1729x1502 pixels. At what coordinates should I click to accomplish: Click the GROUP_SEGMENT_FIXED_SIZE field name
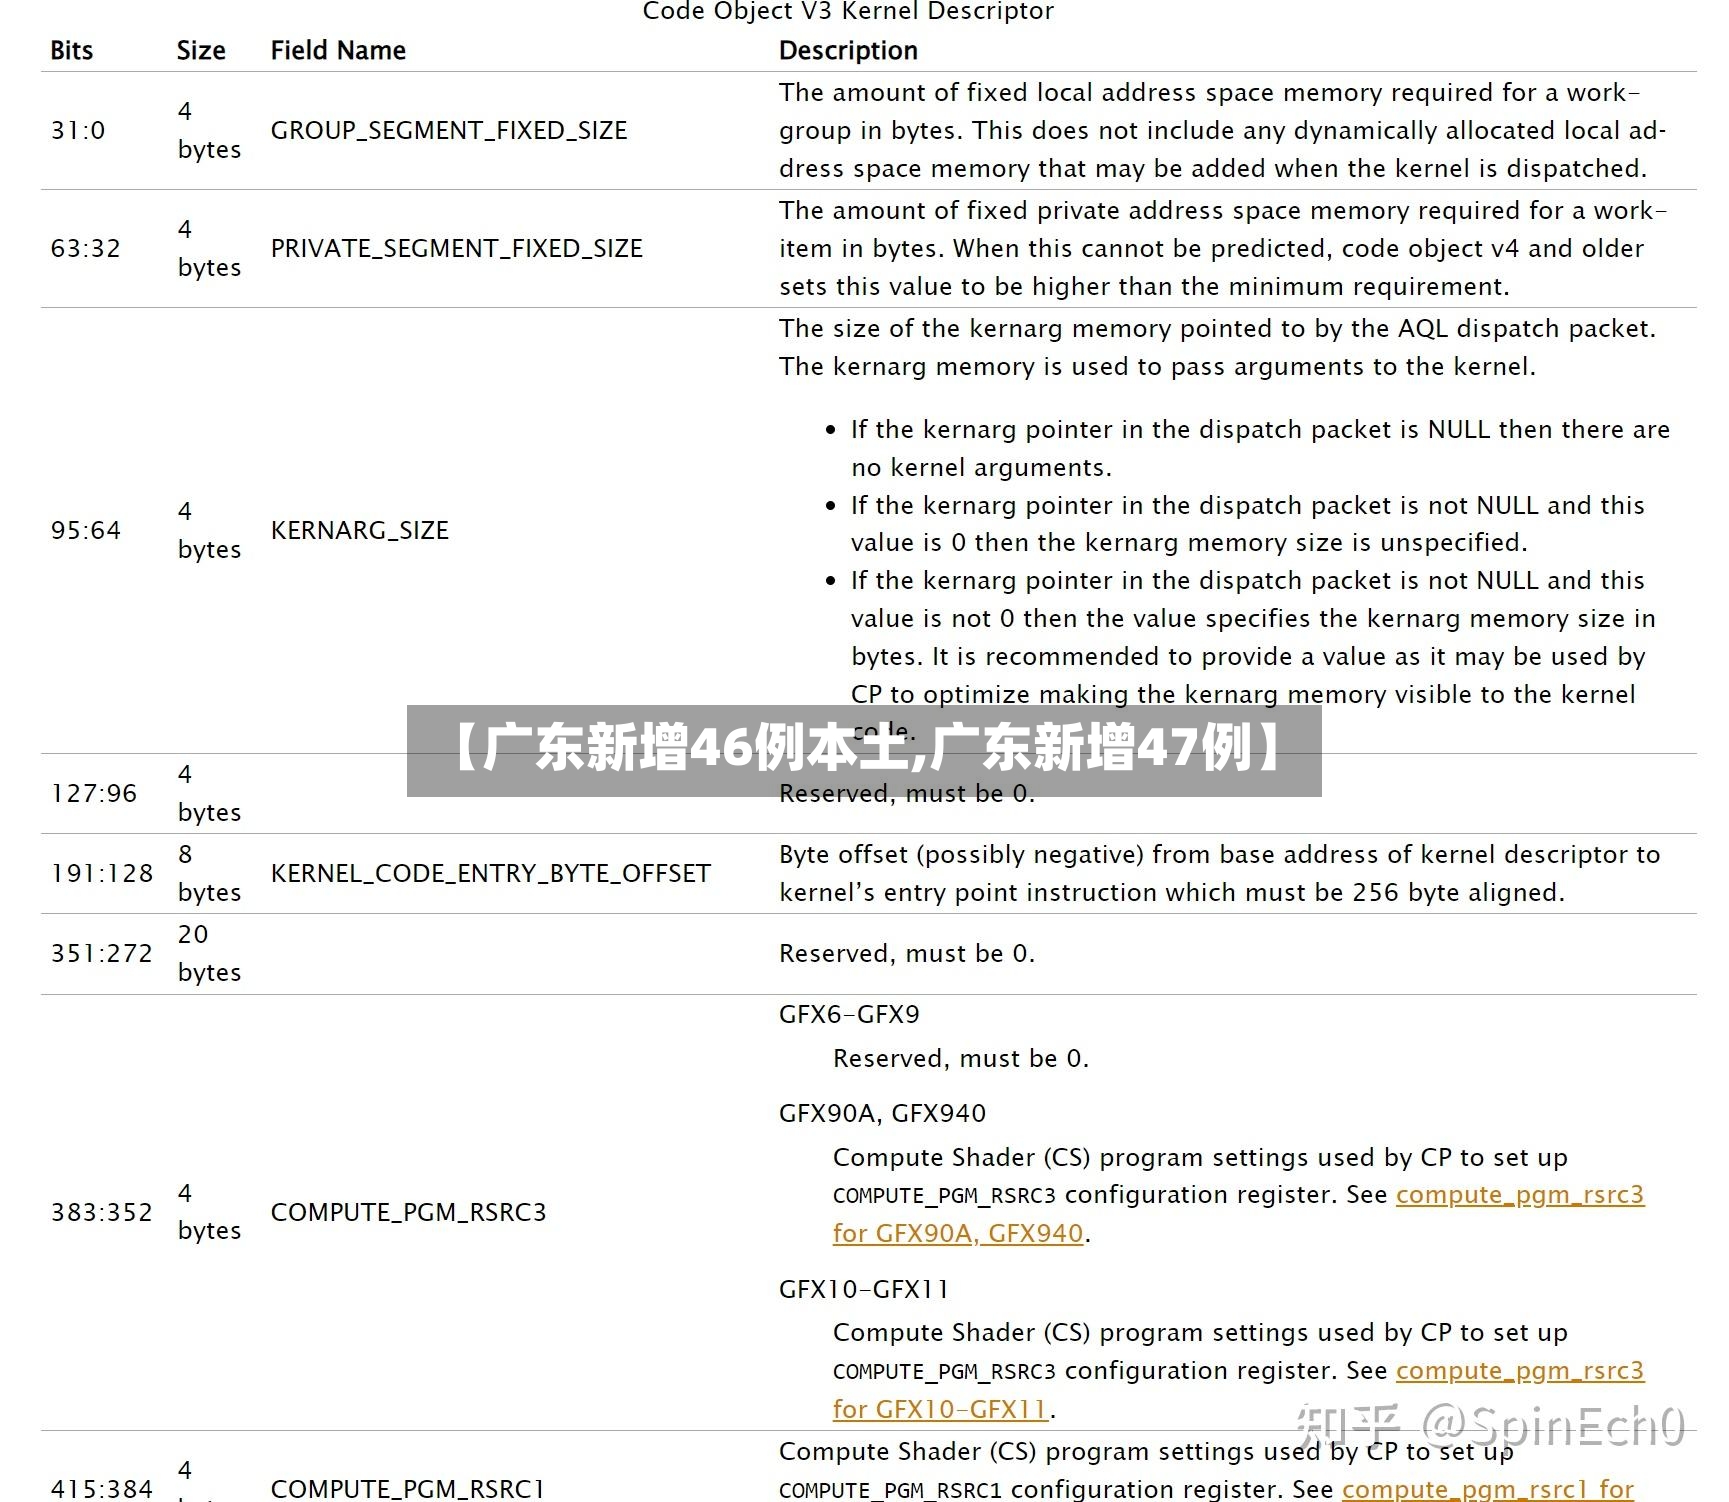tap(449, 131)
